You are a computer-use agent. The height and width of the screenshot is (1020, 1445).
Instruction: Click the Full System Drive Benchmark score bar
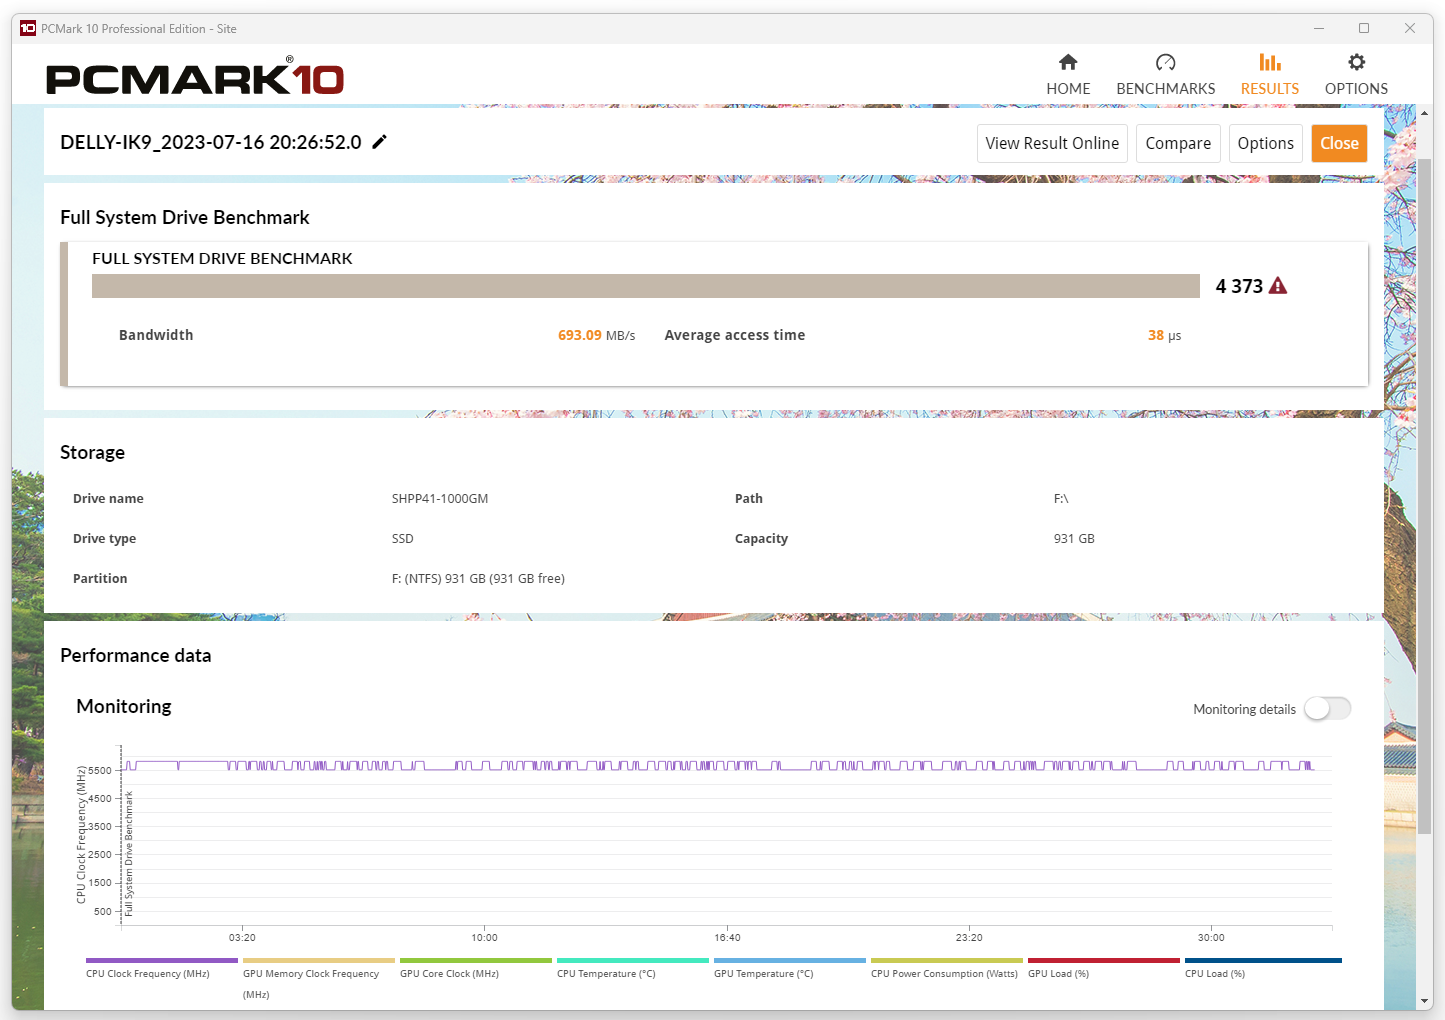[646, 286]
